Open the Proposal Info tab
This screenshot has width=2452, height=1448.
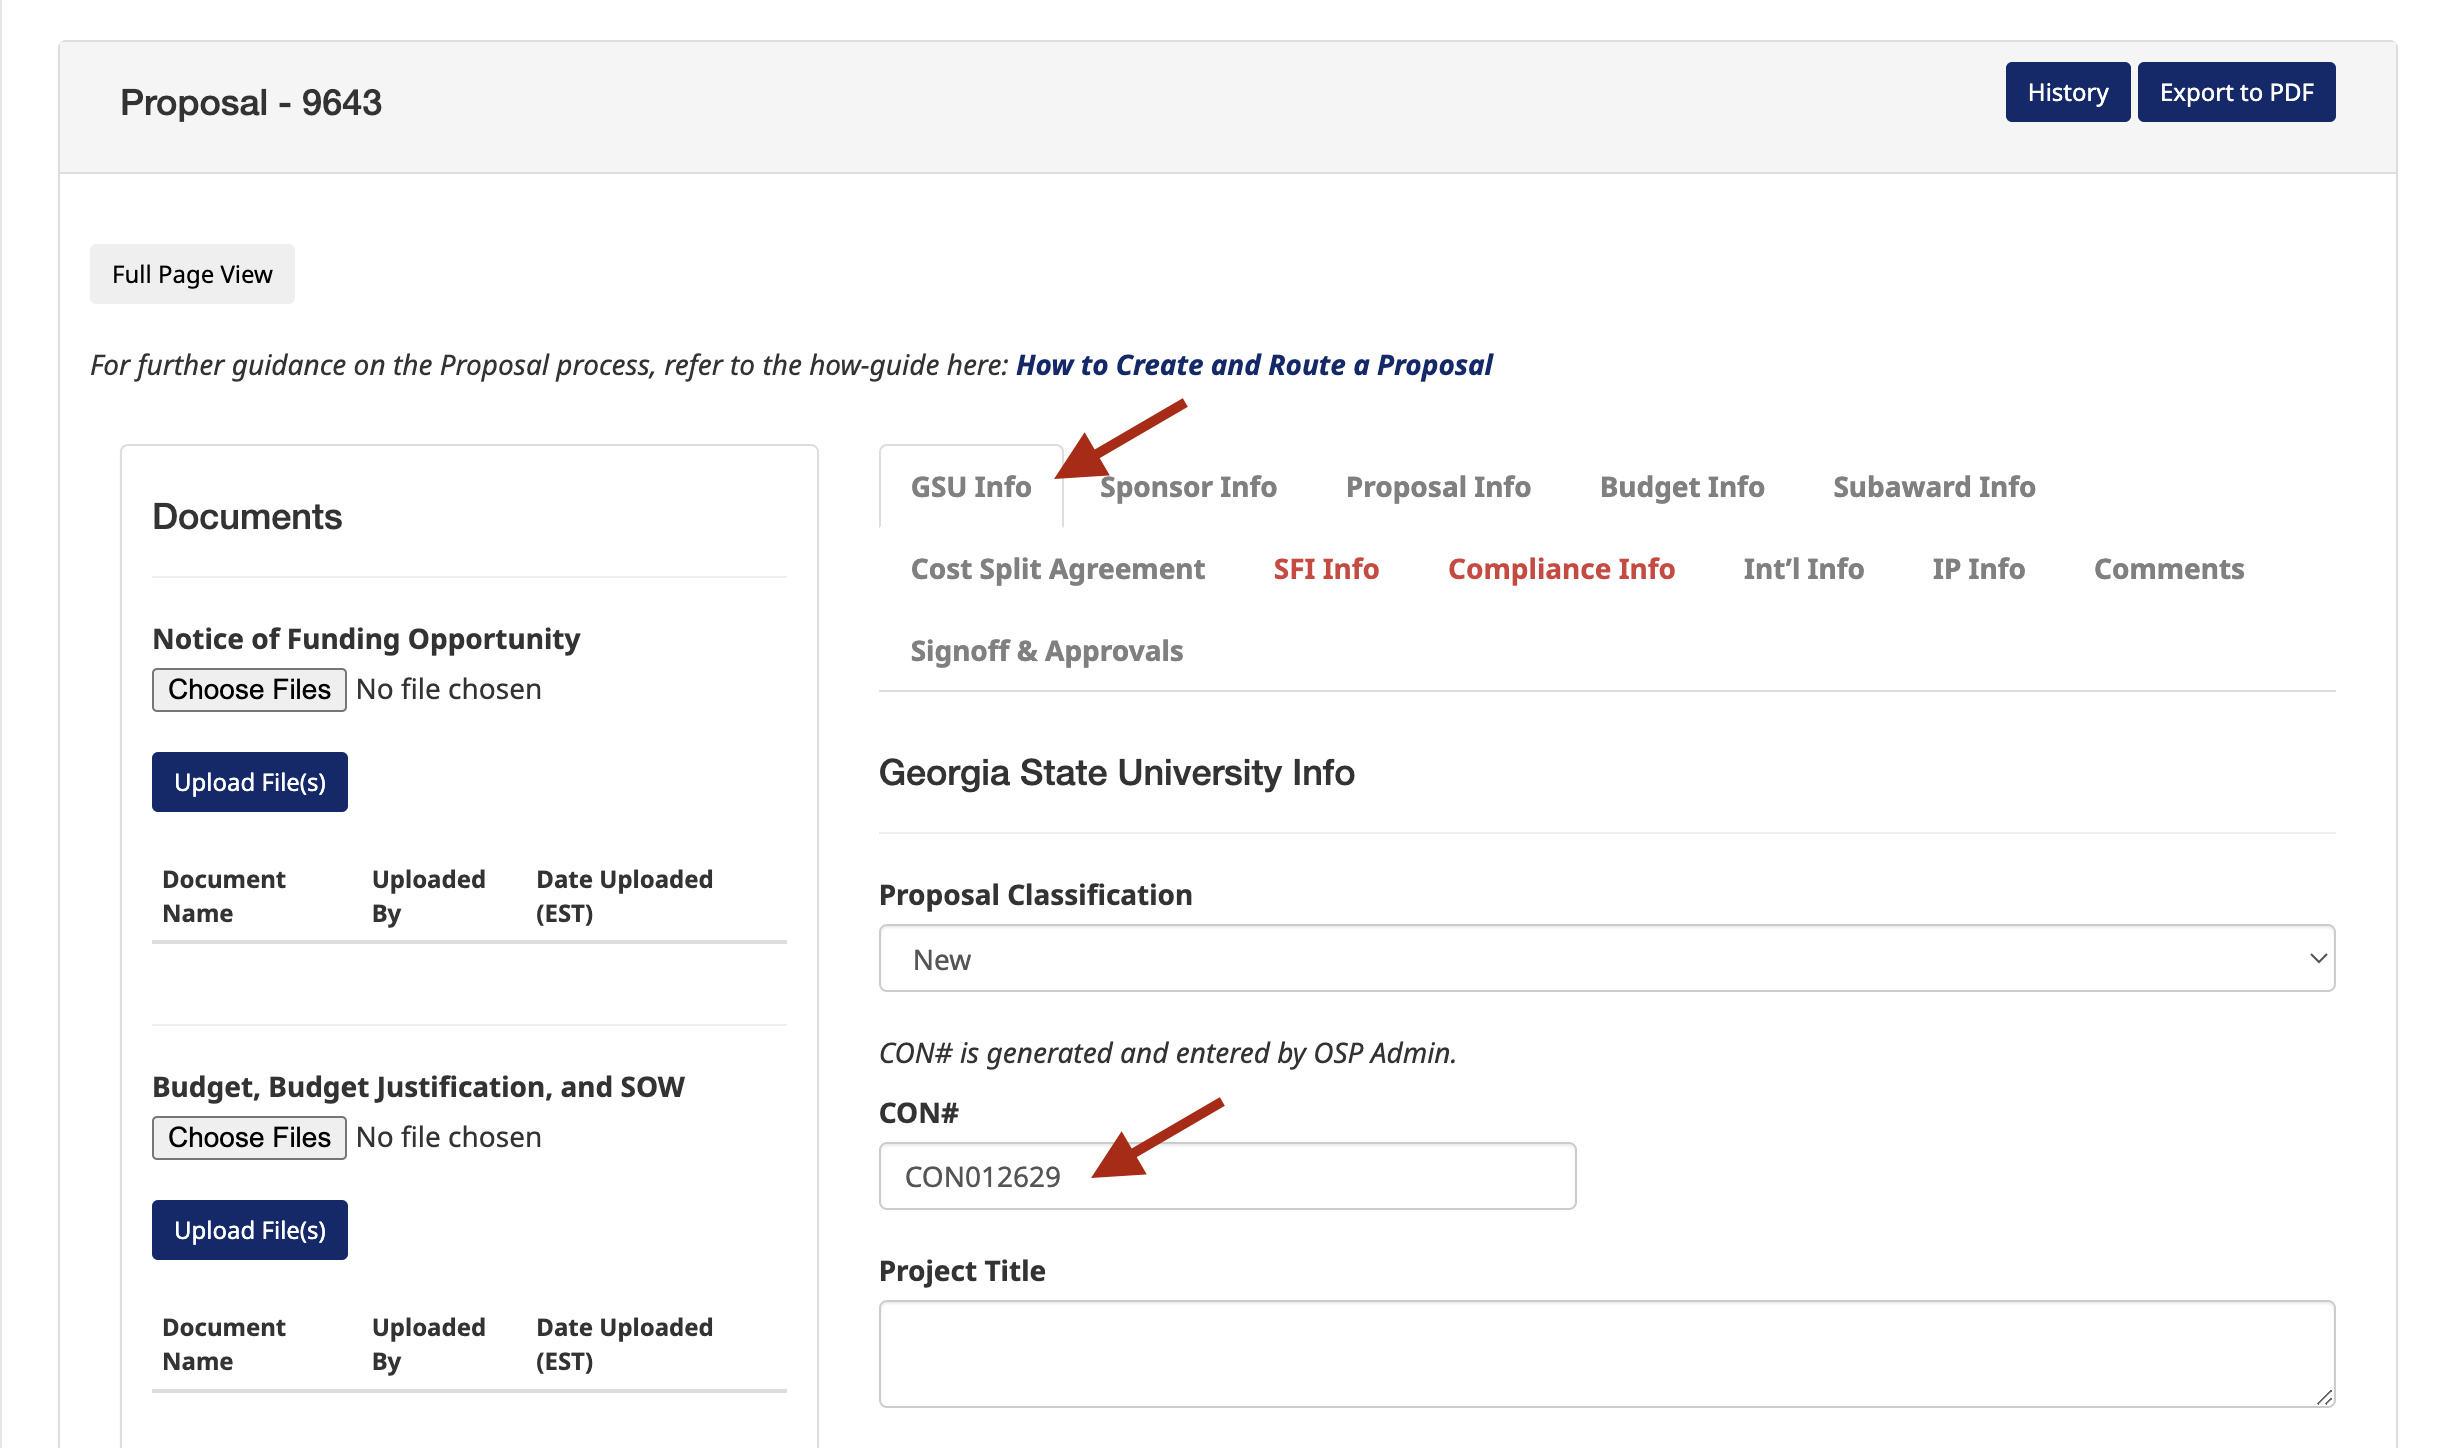tap(1437, 487)
